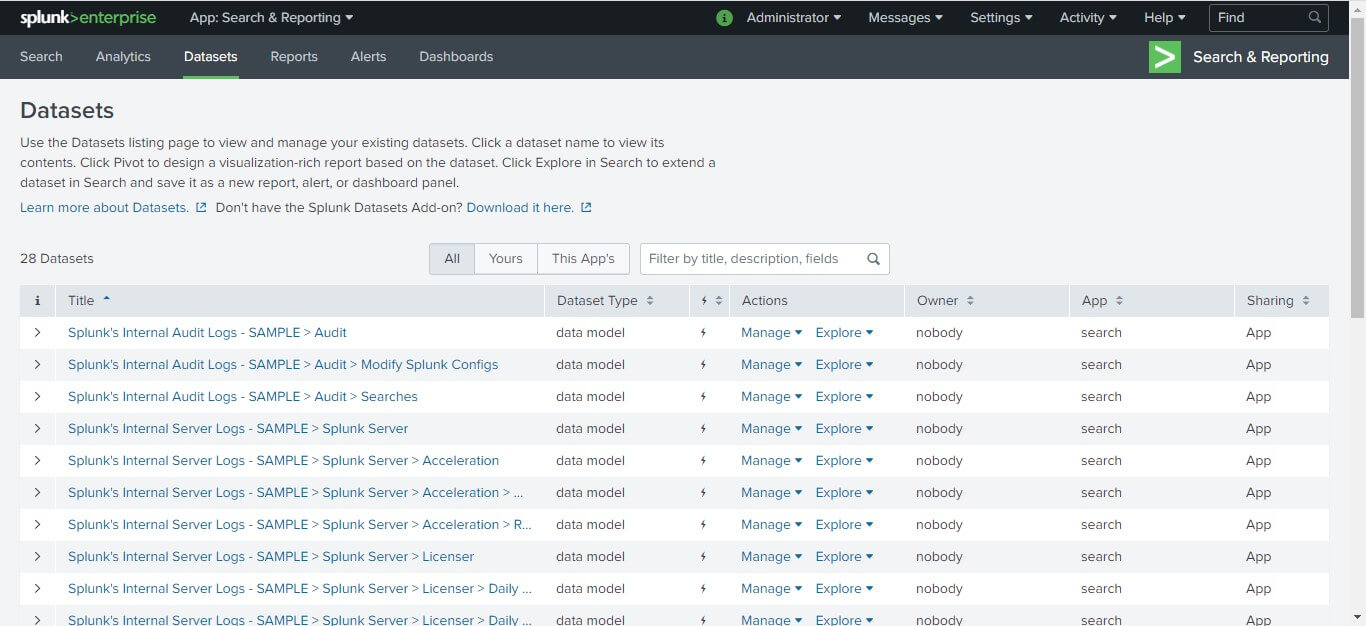Click the search icon in filter field
The height and width of the screenshot is (626, 1366).
pyautogui.click(x=873, y=259)
